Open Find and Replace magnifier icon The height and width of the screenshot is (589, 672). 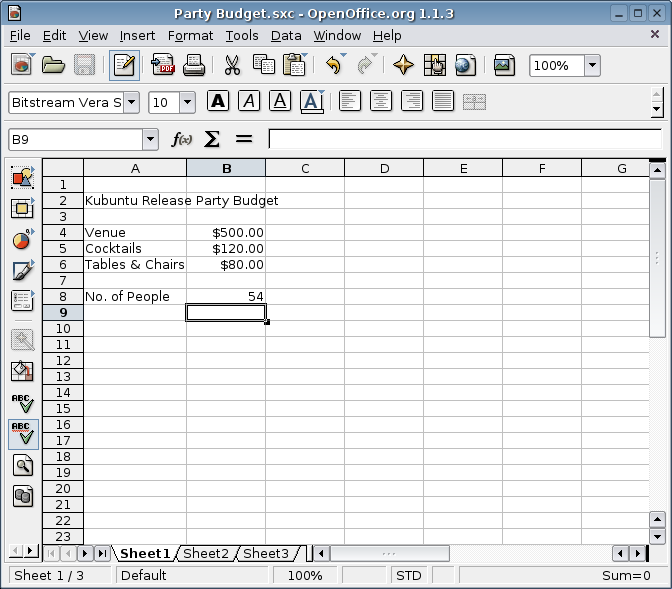22,466
